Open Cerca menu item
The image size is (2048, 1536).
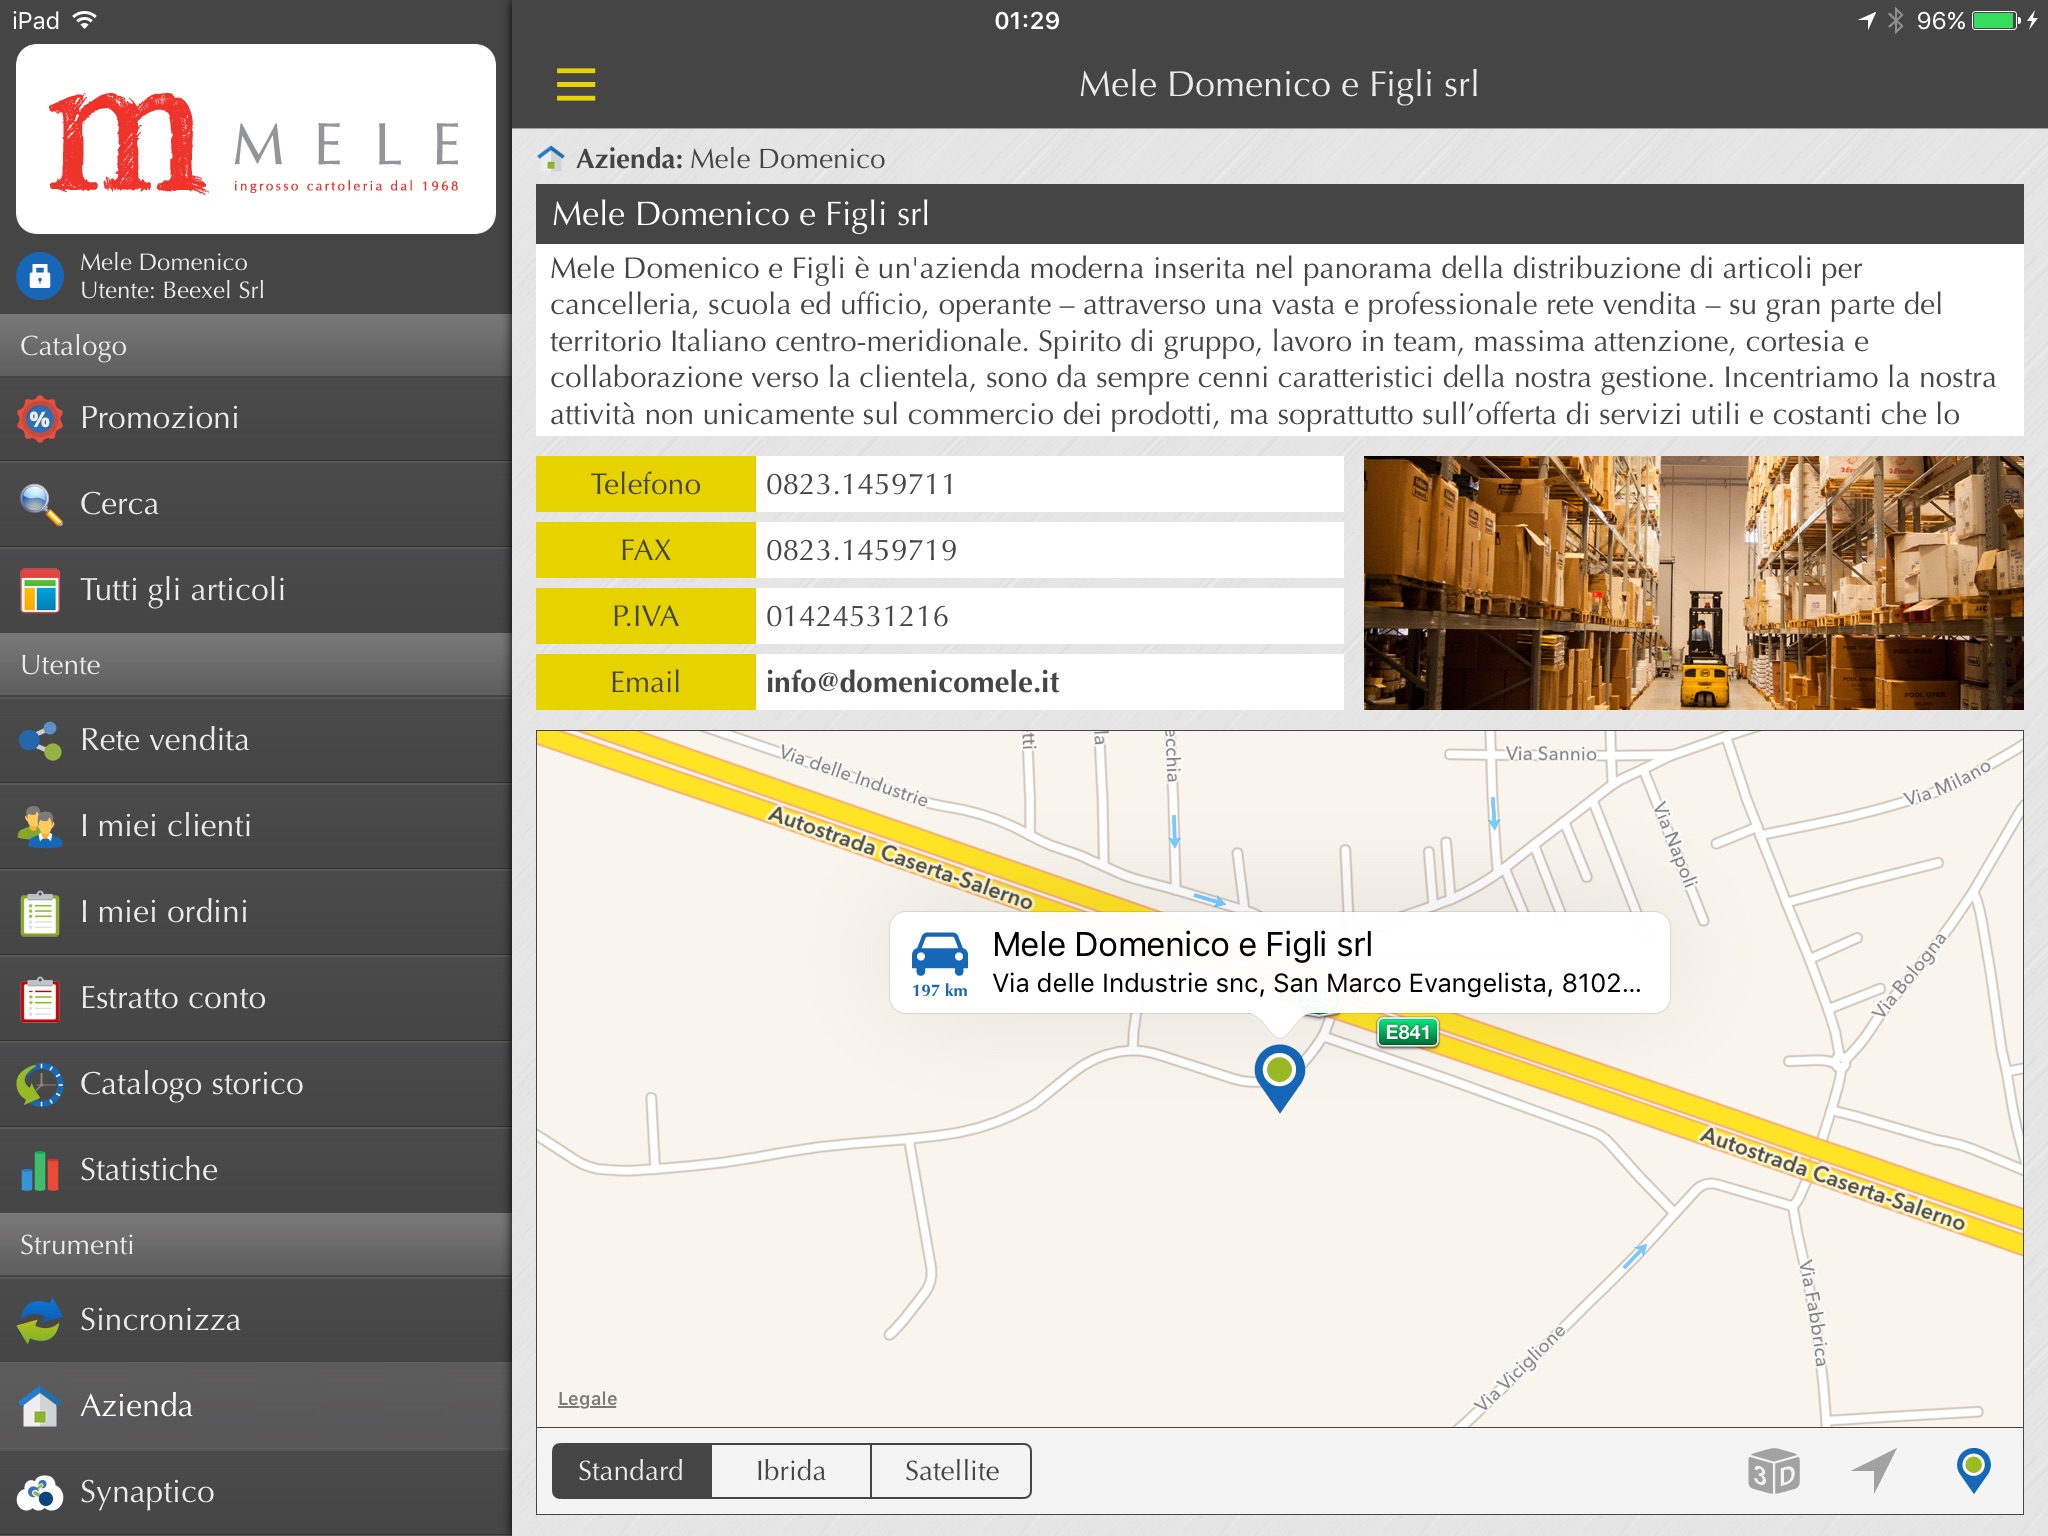tap(256, 504)
